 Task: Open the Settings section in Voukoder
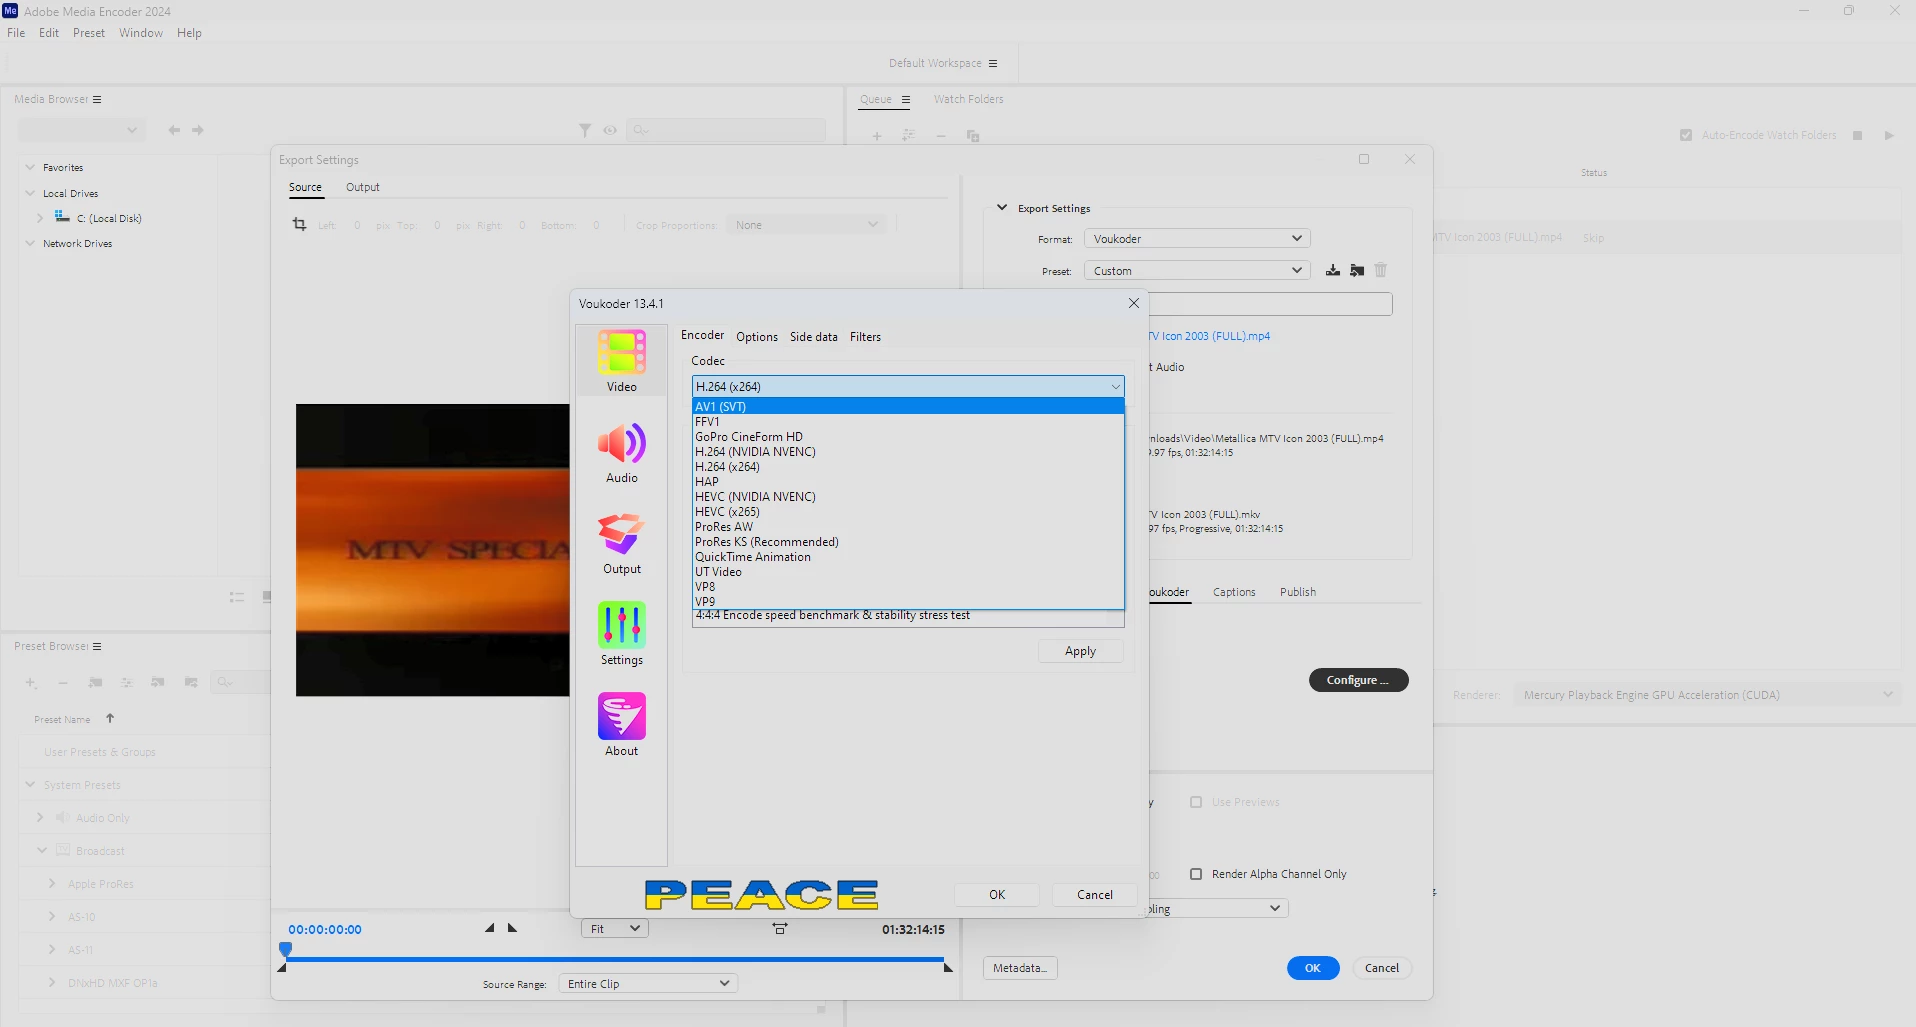click(621, 635)
